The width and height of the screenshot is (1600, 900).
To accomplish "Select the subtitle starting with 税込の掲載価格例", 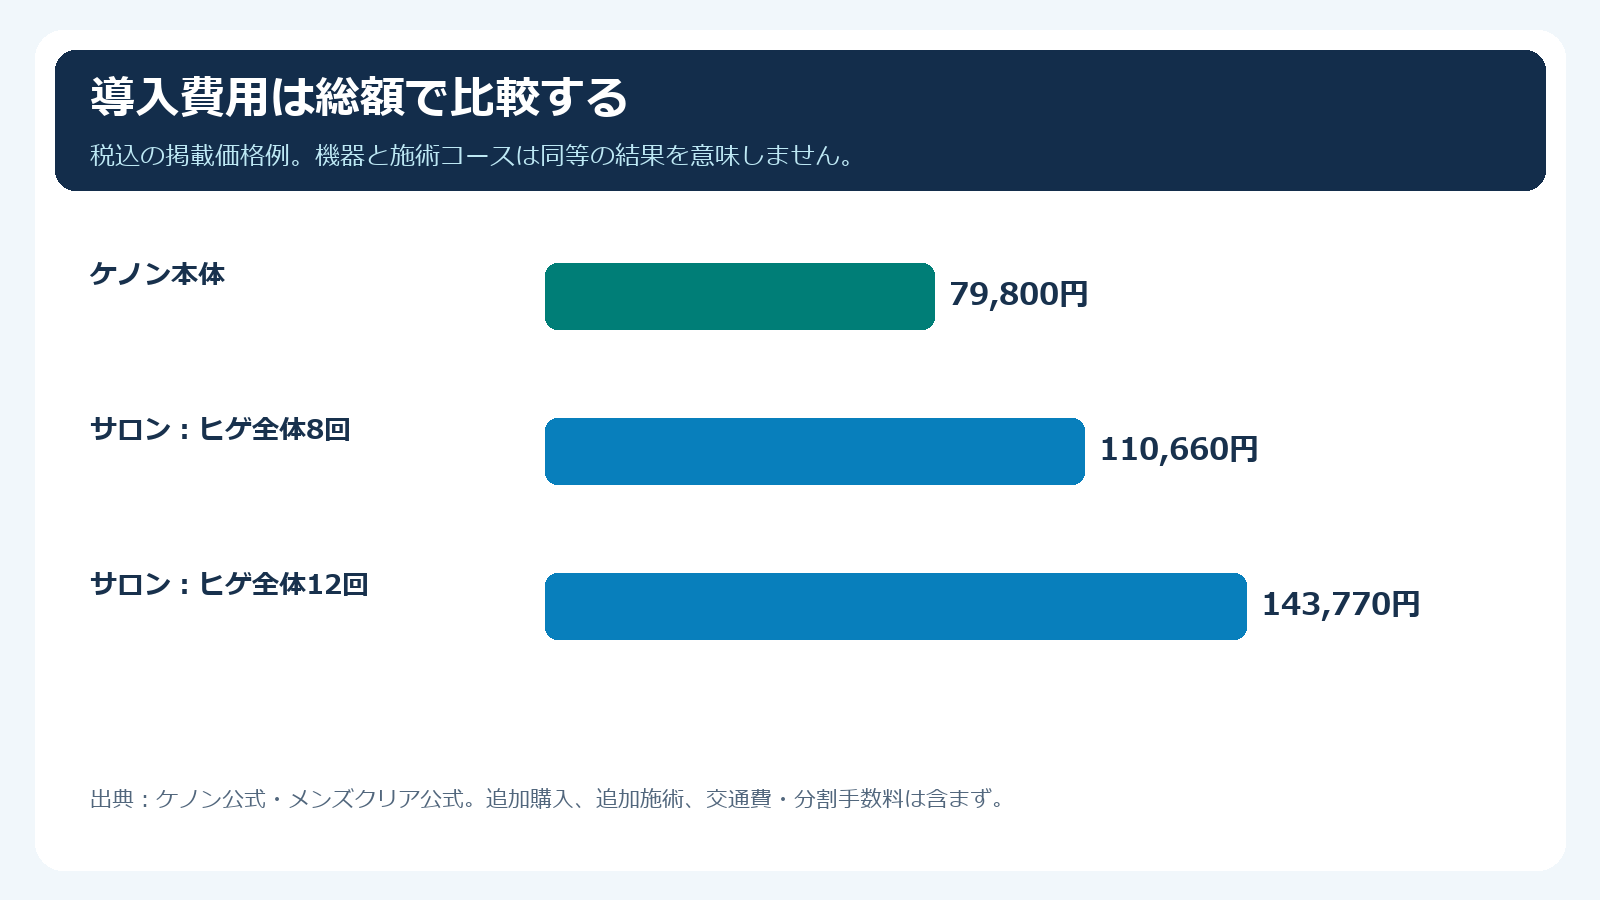I will [x=472, y=156].
